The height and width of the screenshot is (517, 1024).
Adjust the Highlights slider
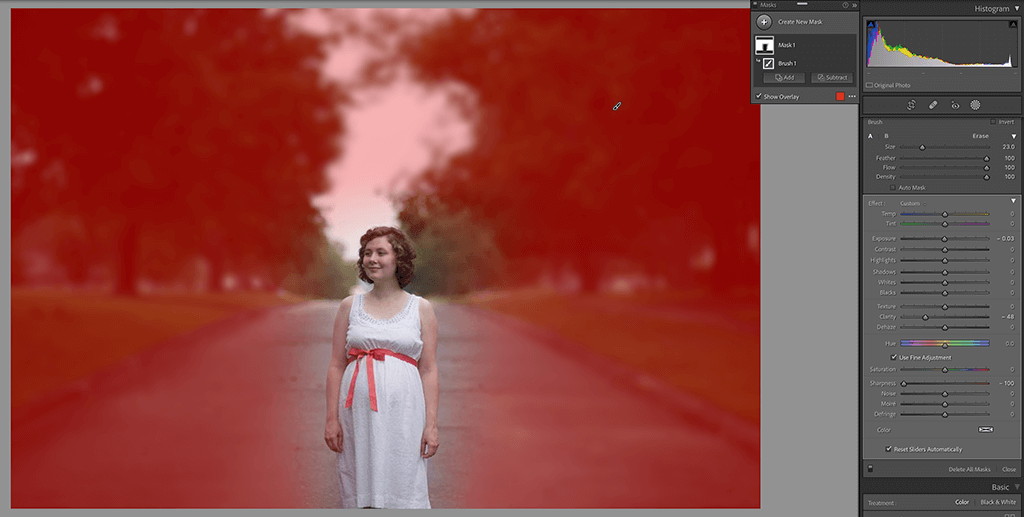(x=944, y=260)
